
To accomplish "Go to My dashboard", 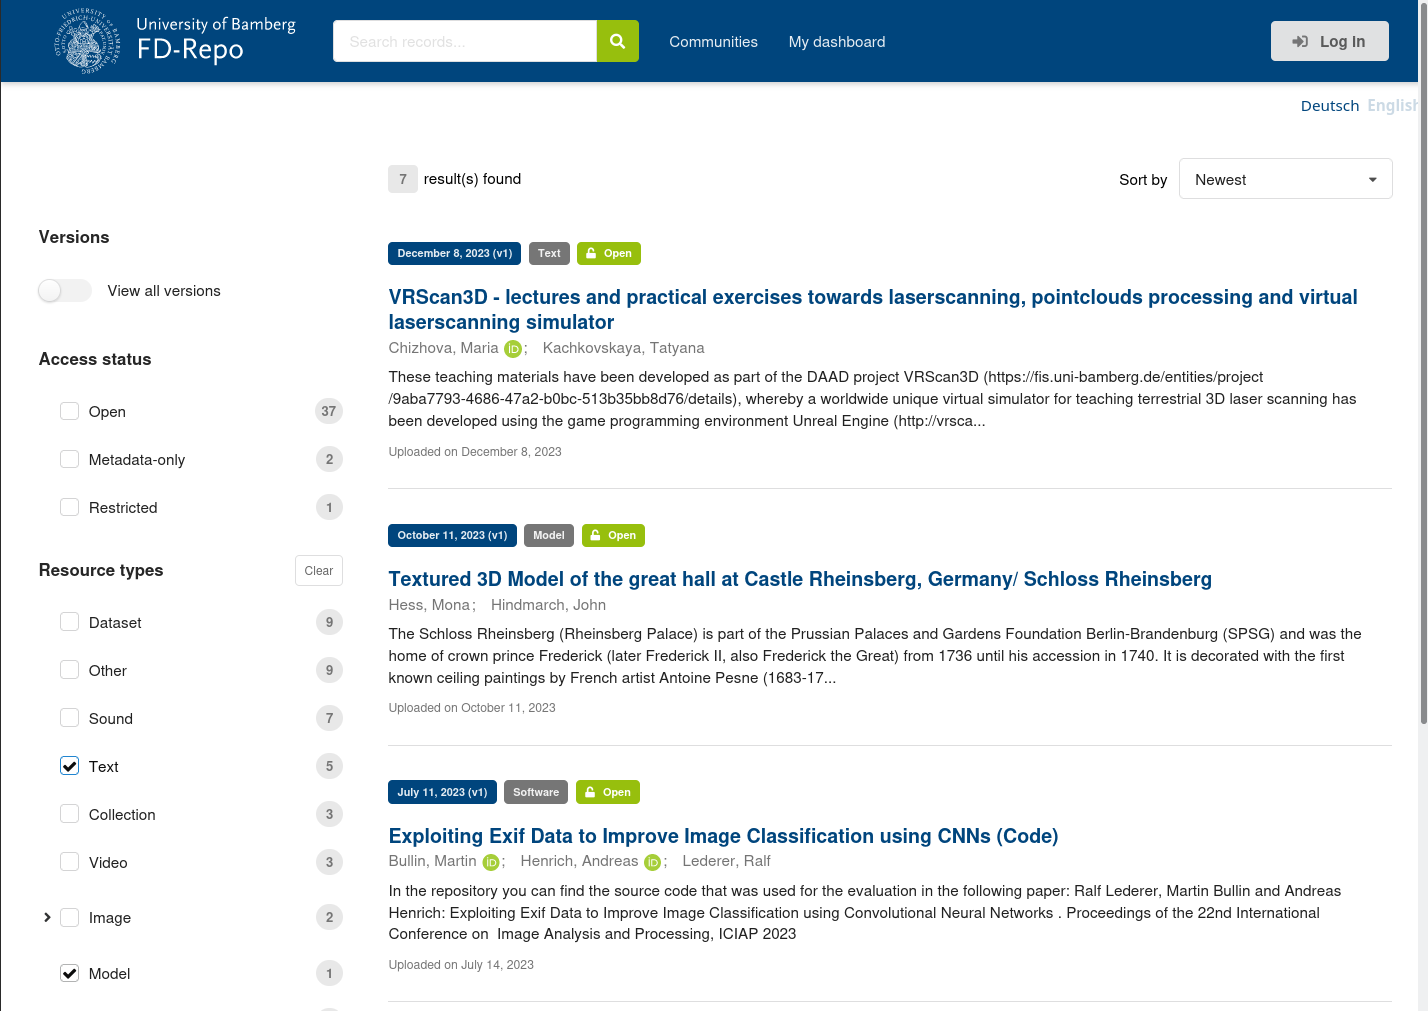I will [x=837, y=41].
